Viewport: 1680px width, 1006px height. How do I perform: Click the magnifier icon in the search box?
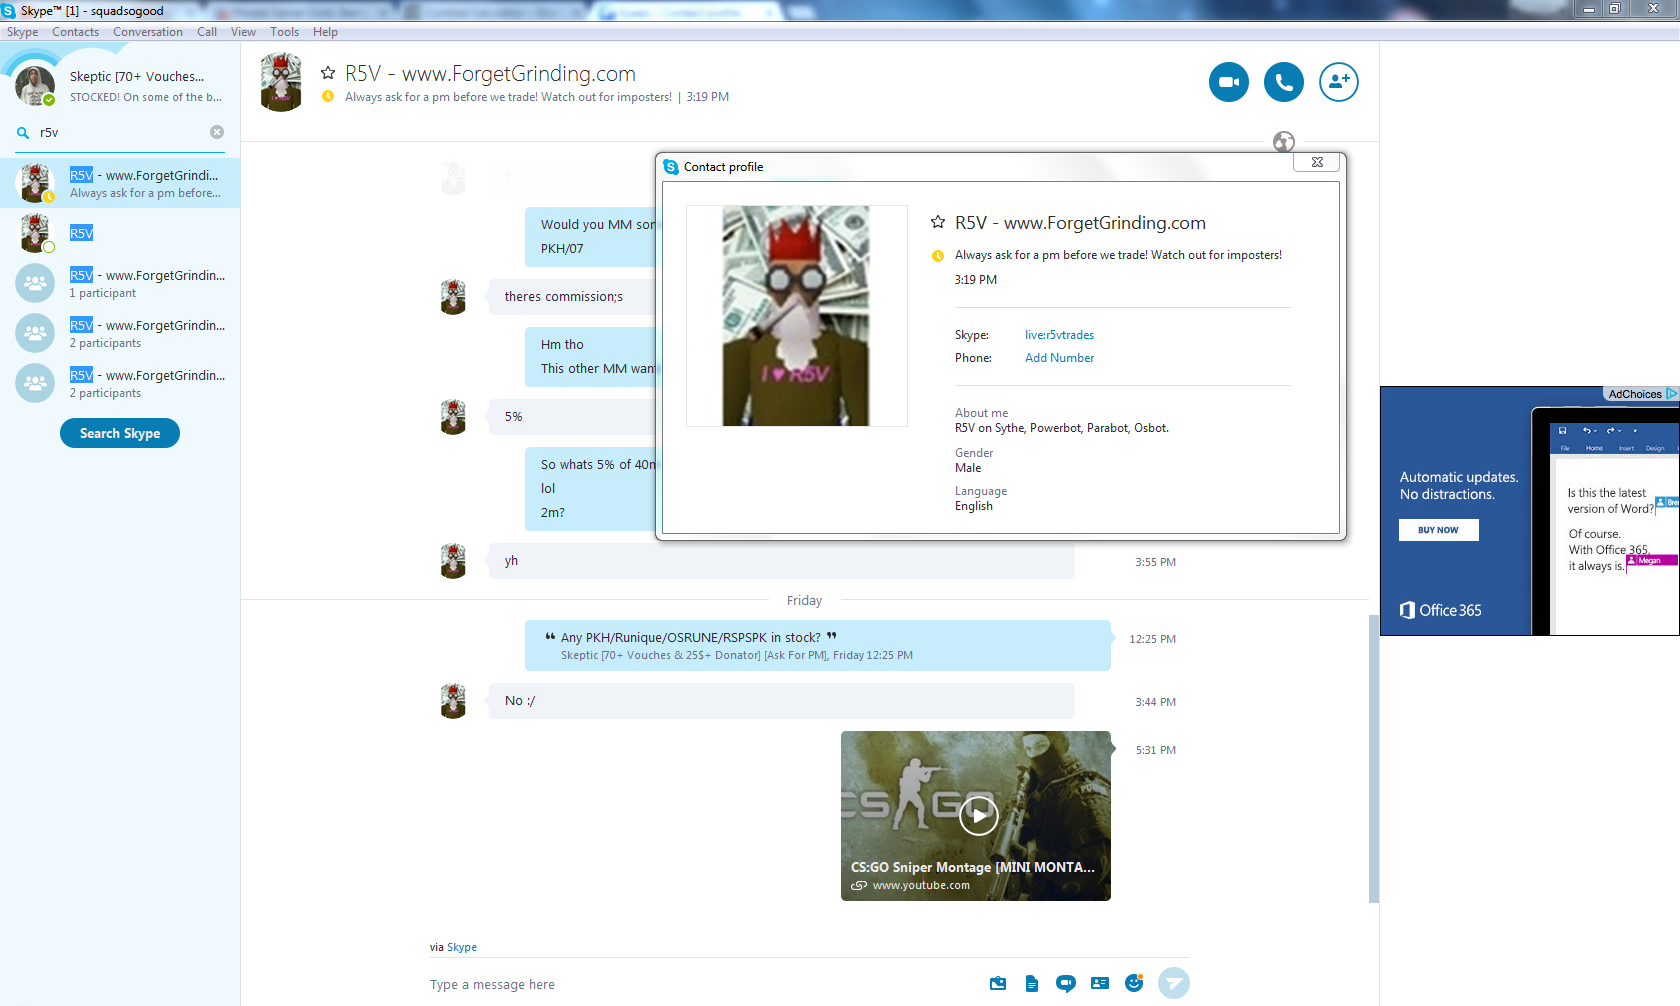(23, 132)
